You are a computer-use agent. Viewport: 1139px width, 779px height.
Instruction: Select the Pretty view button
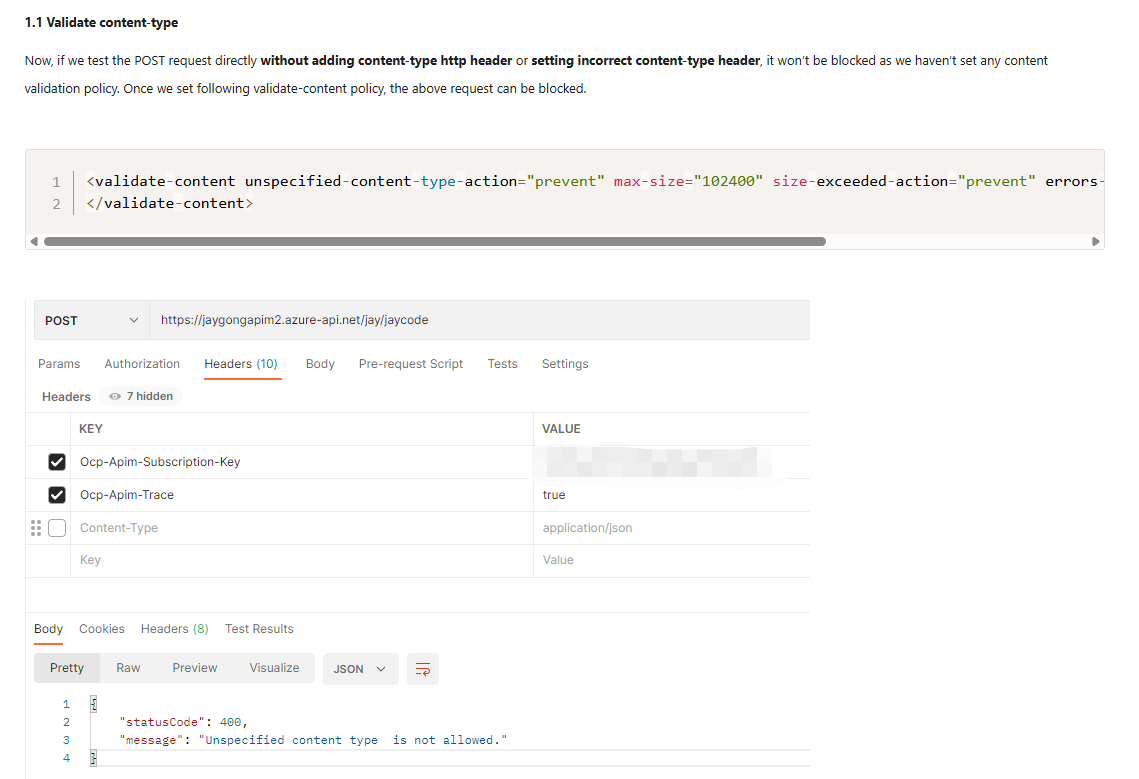click(x=67, y=668)
